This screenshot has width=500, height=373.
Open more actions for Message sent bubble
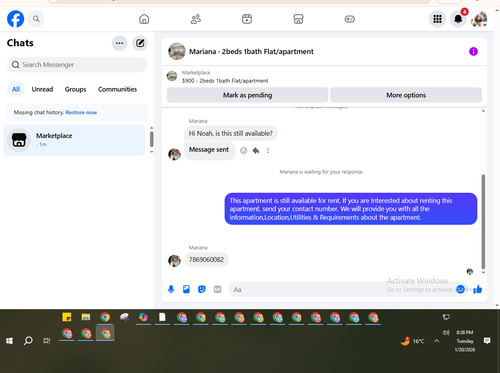coord(268,151)
